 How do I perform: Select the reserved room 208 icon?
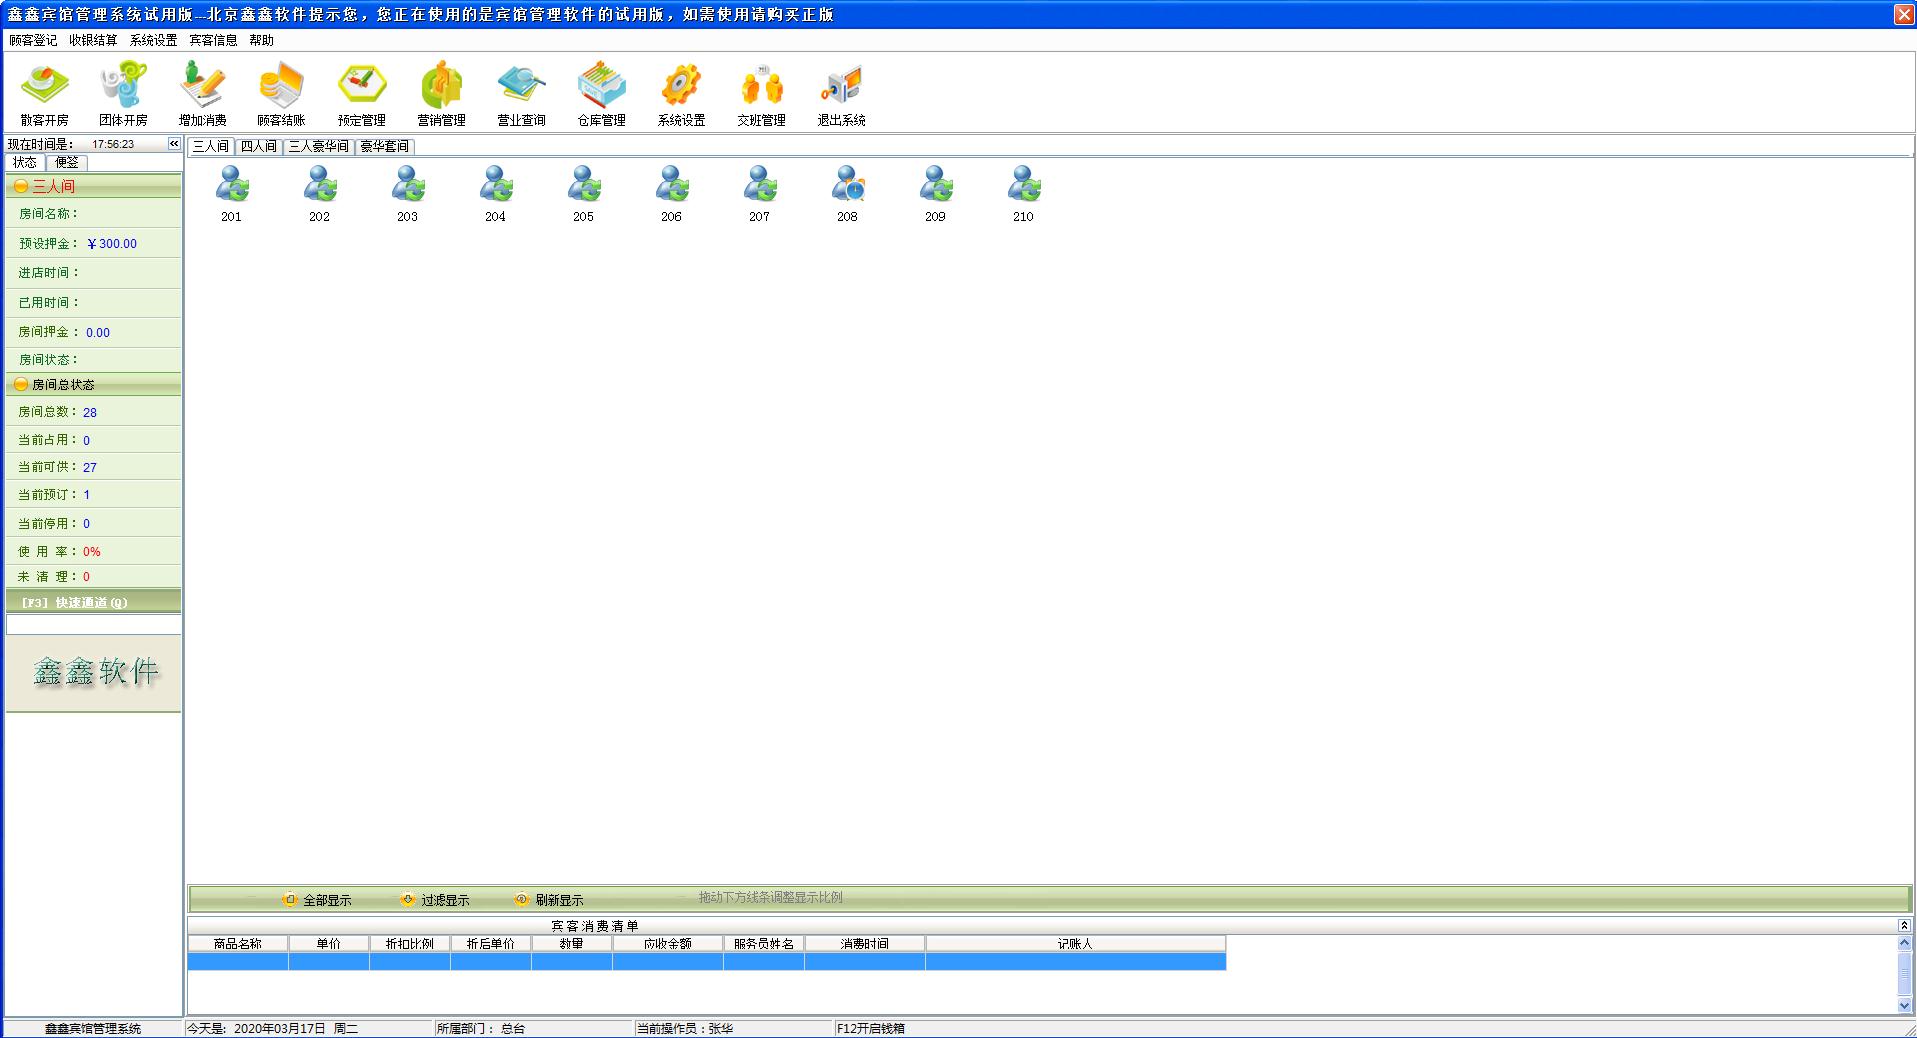point(848,193)
